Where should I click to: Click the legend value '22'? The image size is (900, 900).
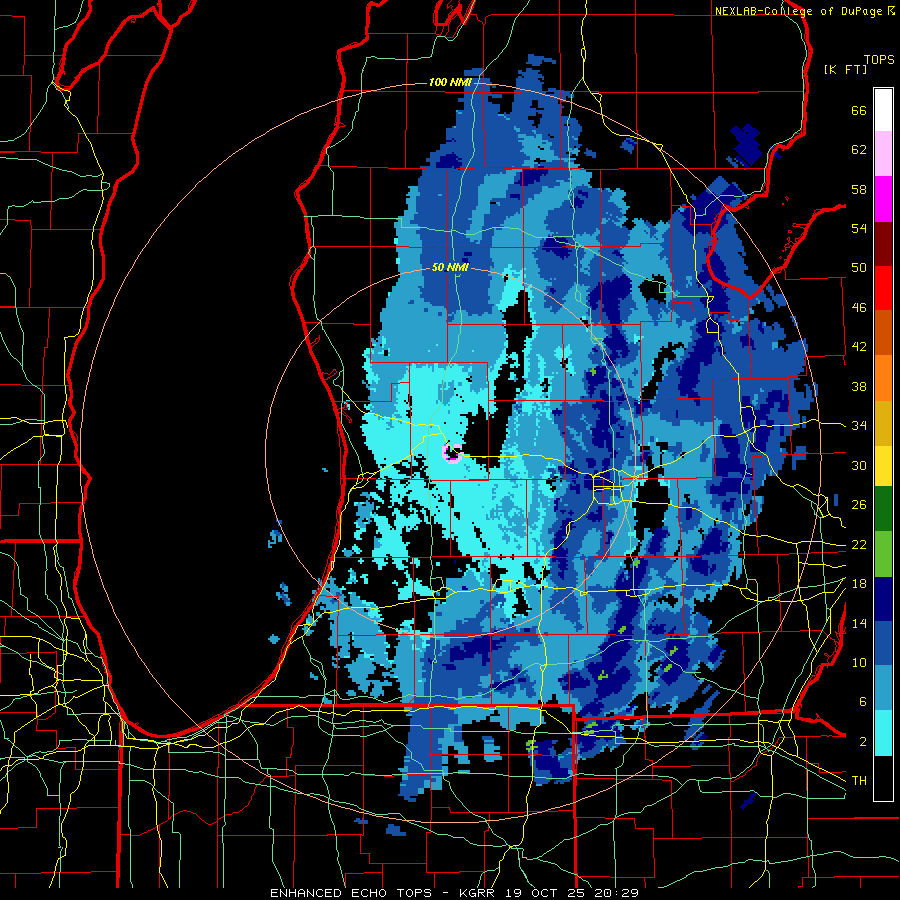(x=859, y=544)
